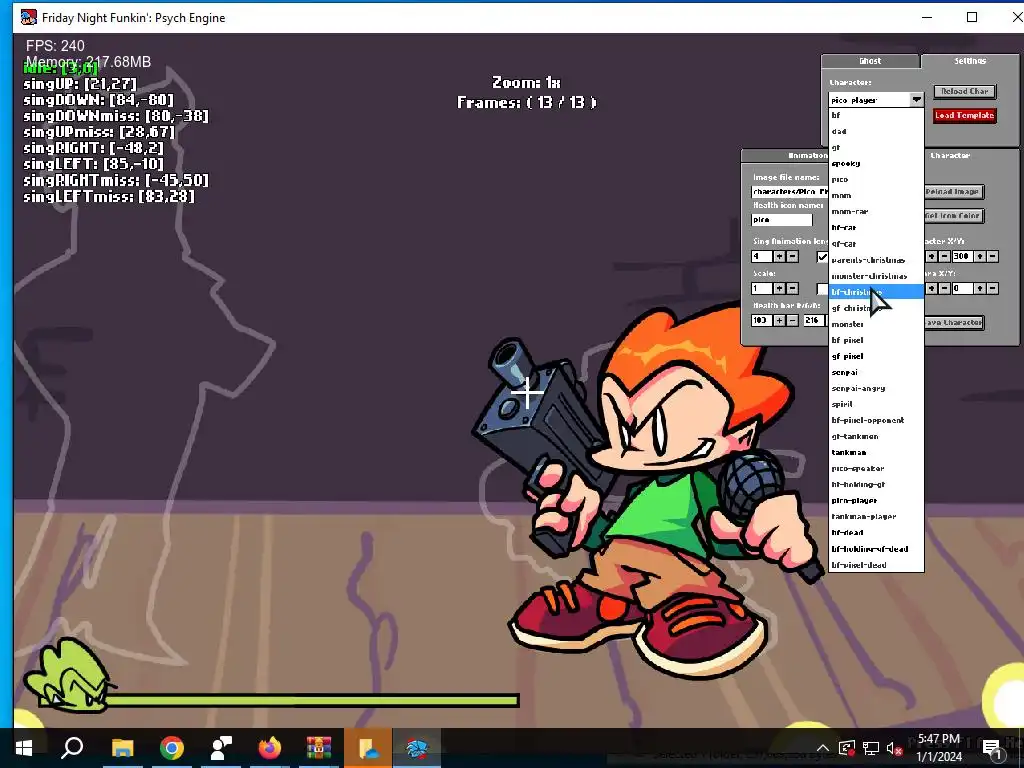The width and height of the screenshot is (1024, 768).
Task: Select 'bf-dead' from character list
Action: (x=876, y=532)
